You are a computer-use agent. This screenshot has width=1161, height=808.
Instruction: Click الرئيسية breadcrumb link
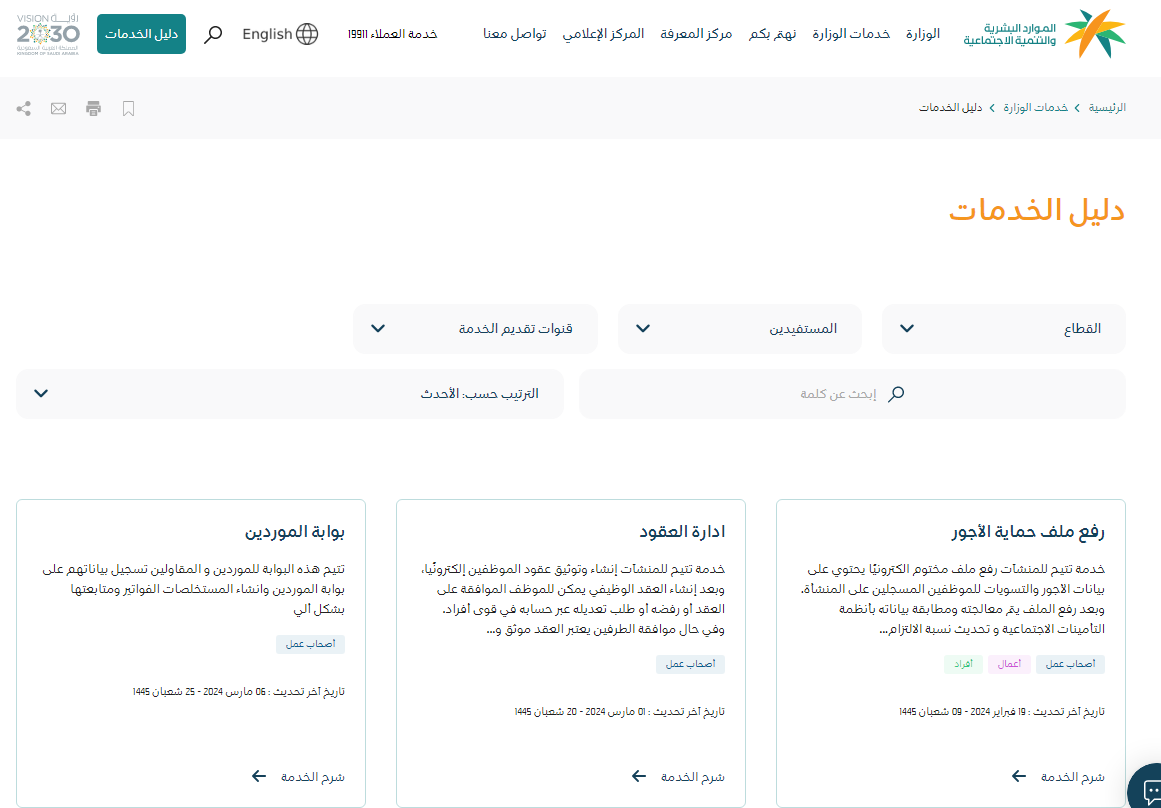[1107, 108]
